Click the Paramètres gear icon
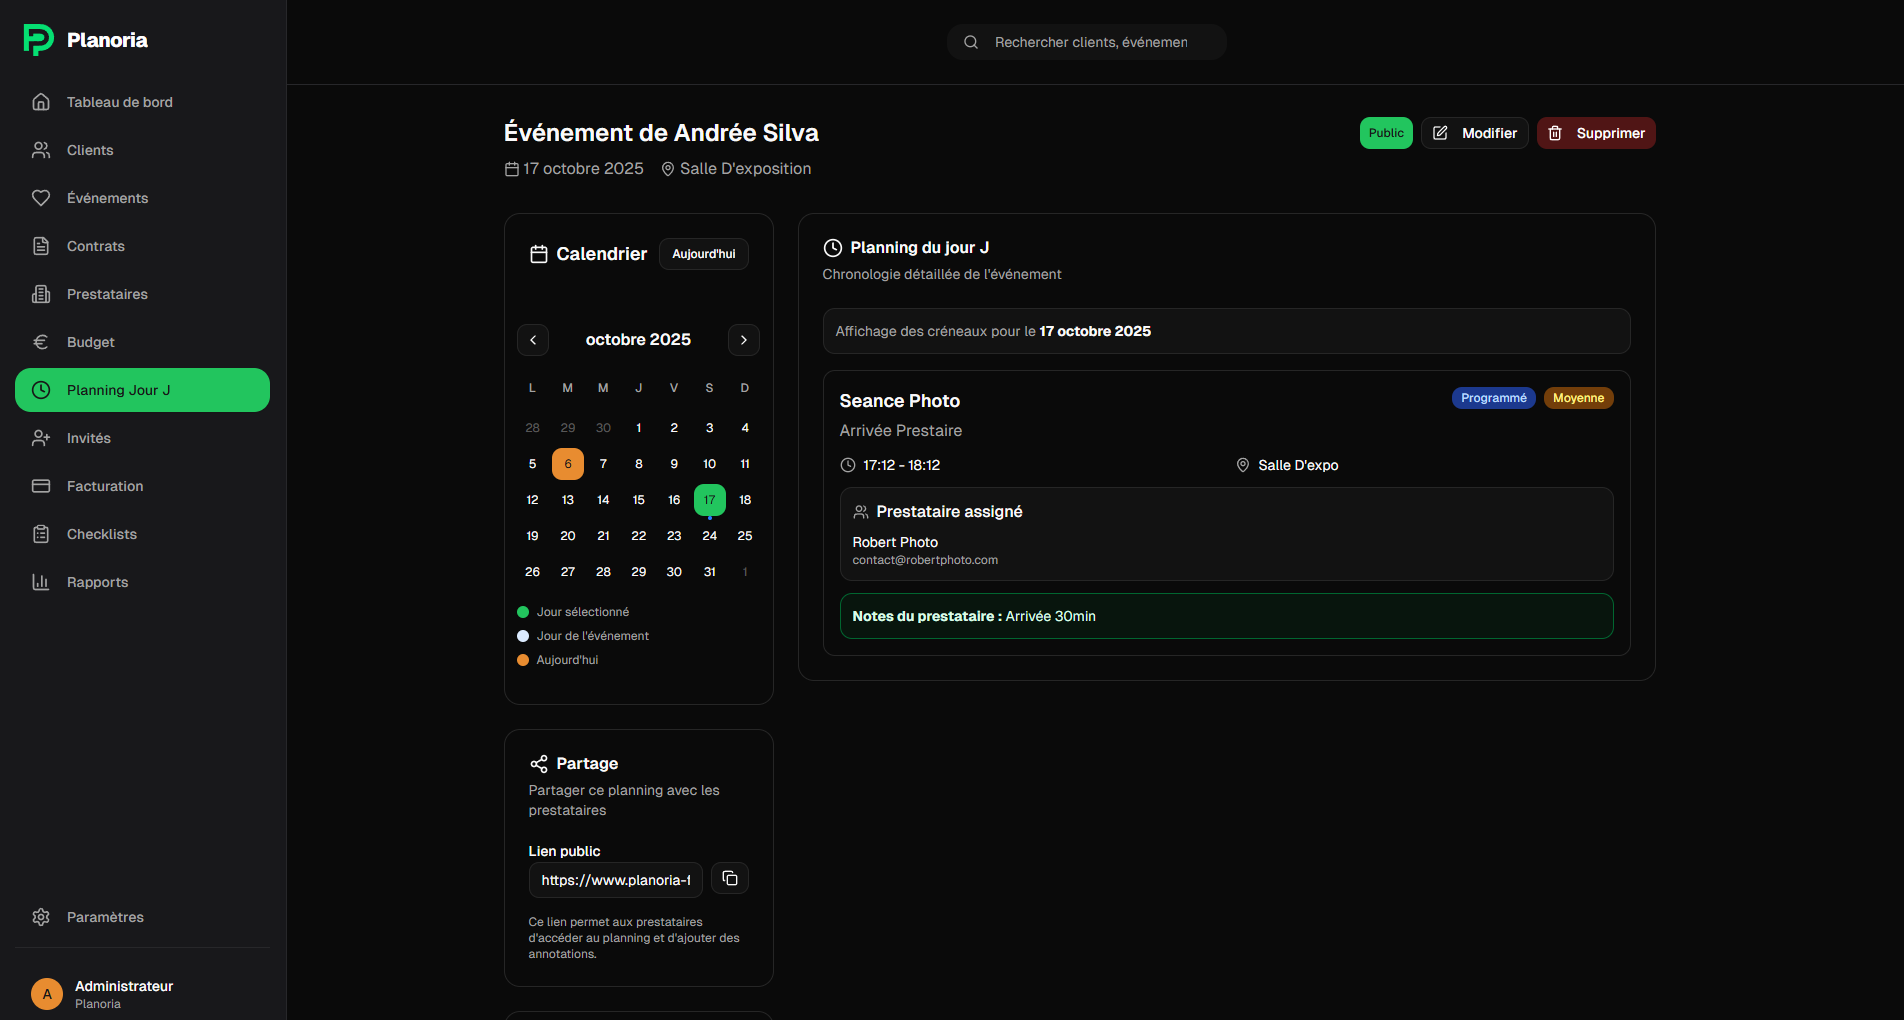 (x=41, y=917)
